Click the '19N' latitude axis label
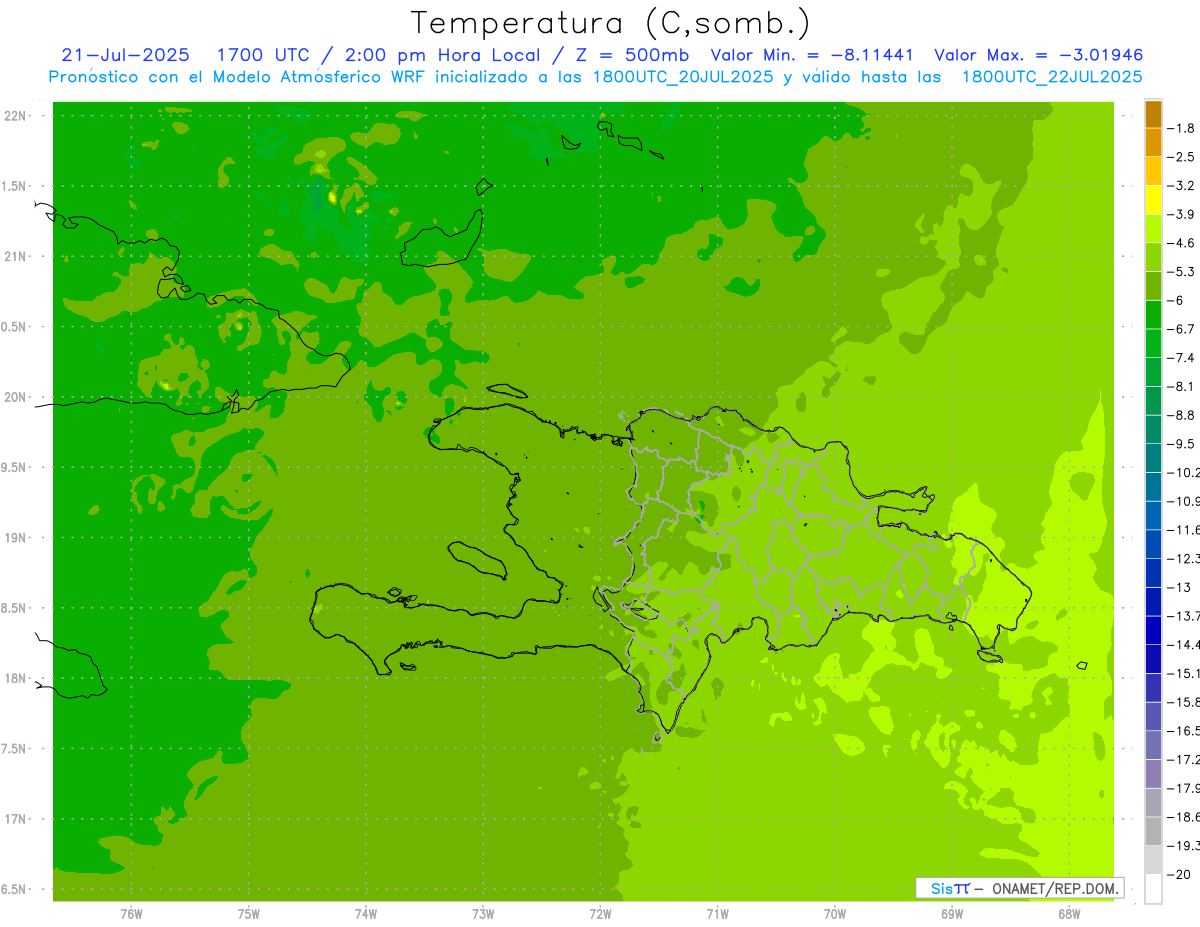 pos(15,538)
